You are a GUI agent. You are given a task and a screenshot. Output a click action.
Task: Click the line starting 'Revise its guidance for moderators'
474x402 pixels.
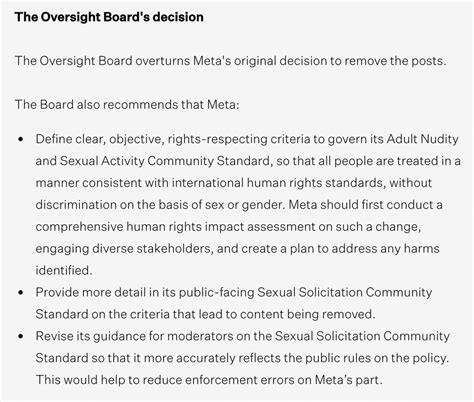(243, 336)
